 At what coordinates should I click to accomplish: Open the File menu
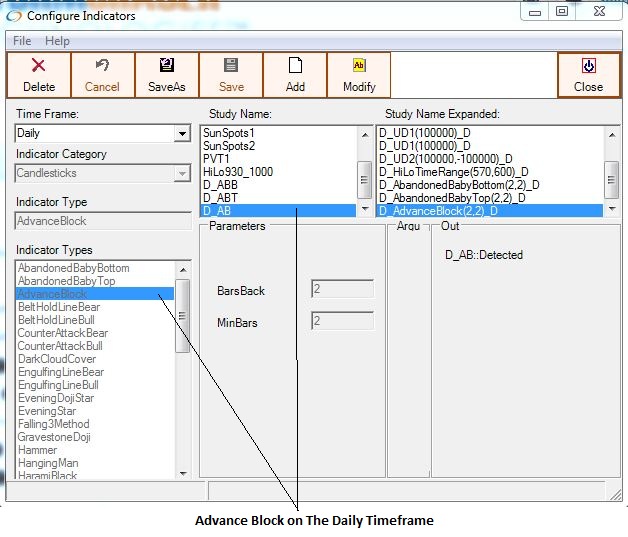point(22,41)
